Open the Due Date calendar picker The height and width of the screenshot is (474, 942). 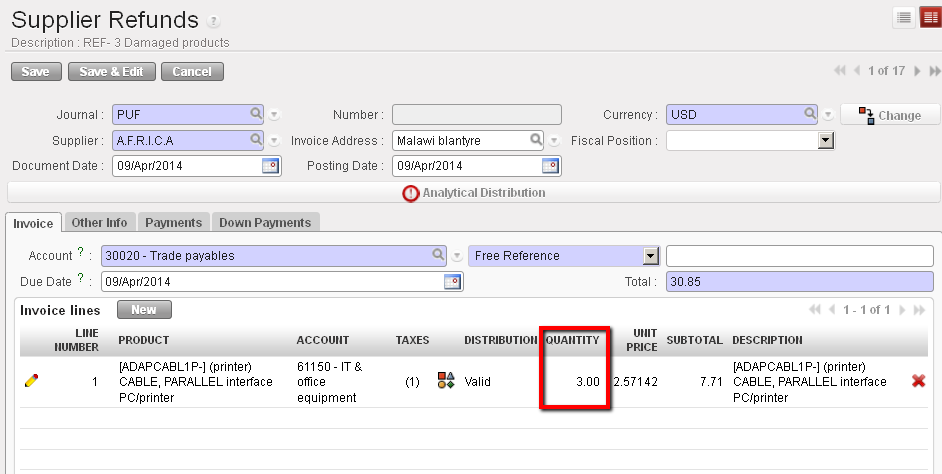tap(452, 282)
